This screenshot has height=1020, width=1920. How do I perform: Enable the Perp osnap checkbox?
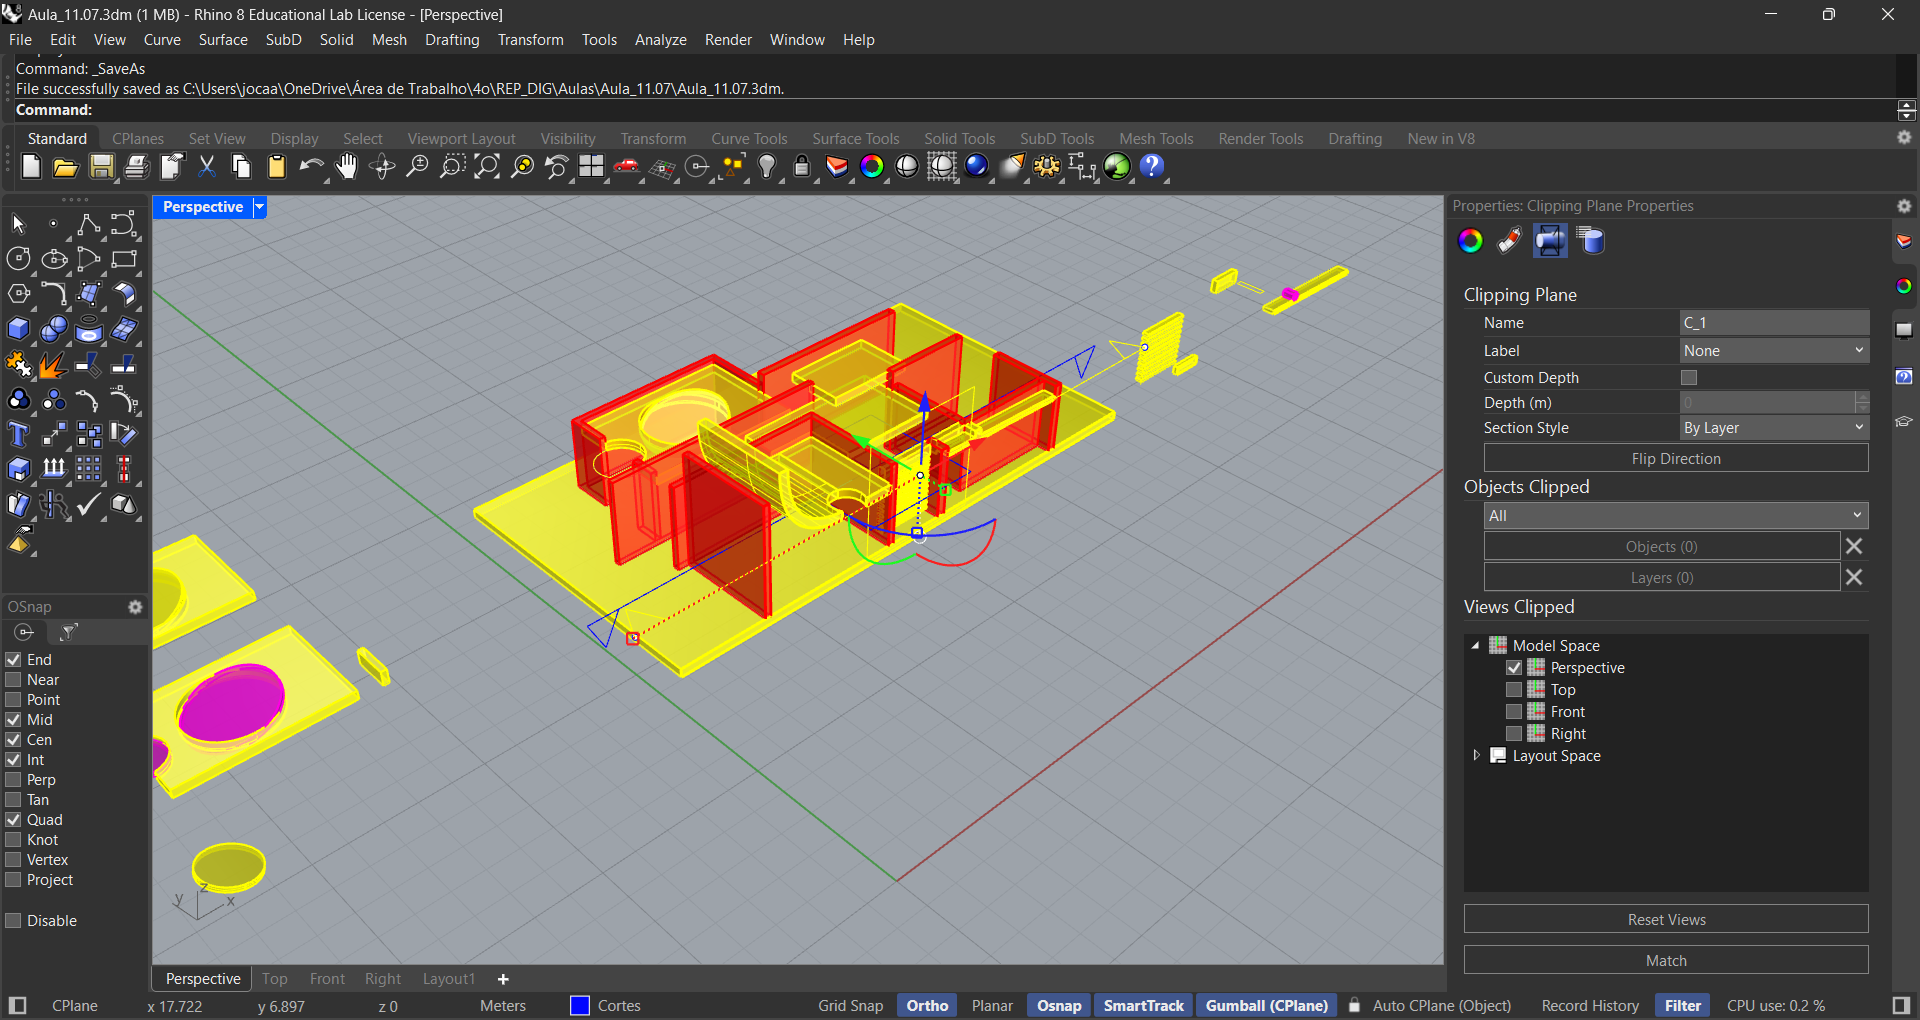(14, 780)
